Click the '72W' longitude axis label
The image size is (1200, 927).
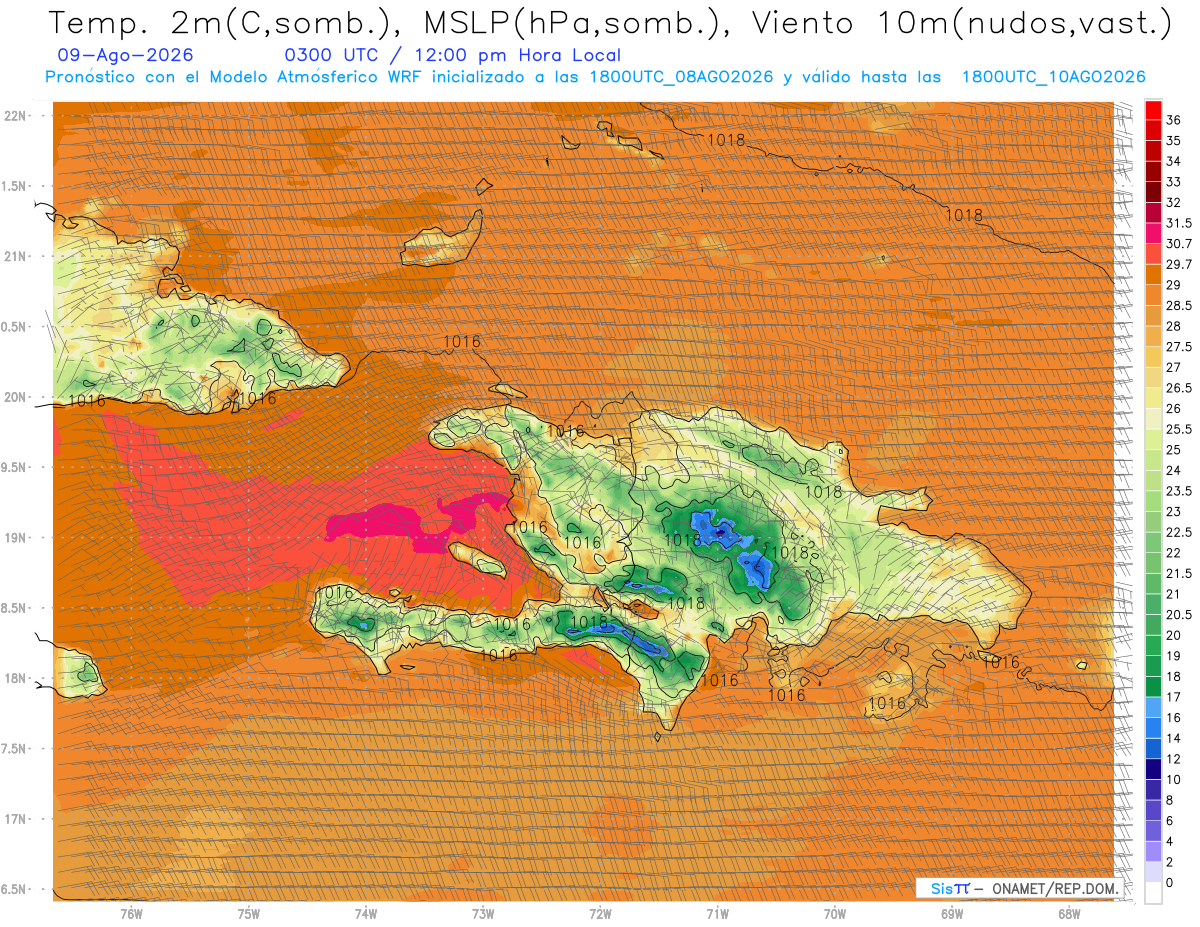[x=600, y=914]
